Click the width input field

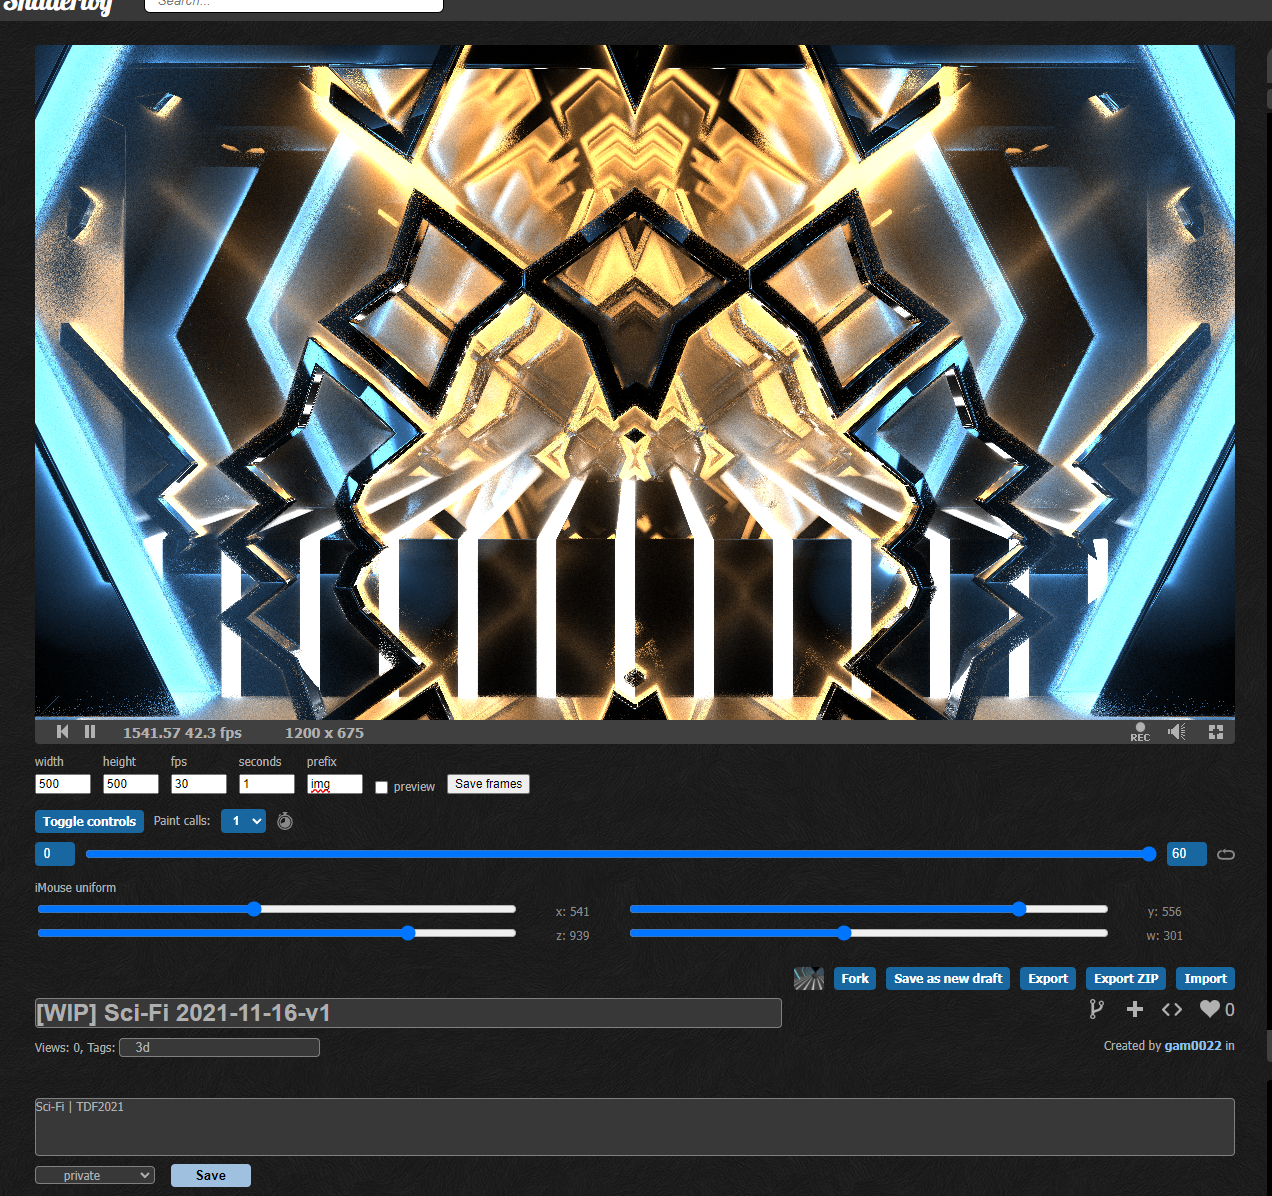coord(63,784)
